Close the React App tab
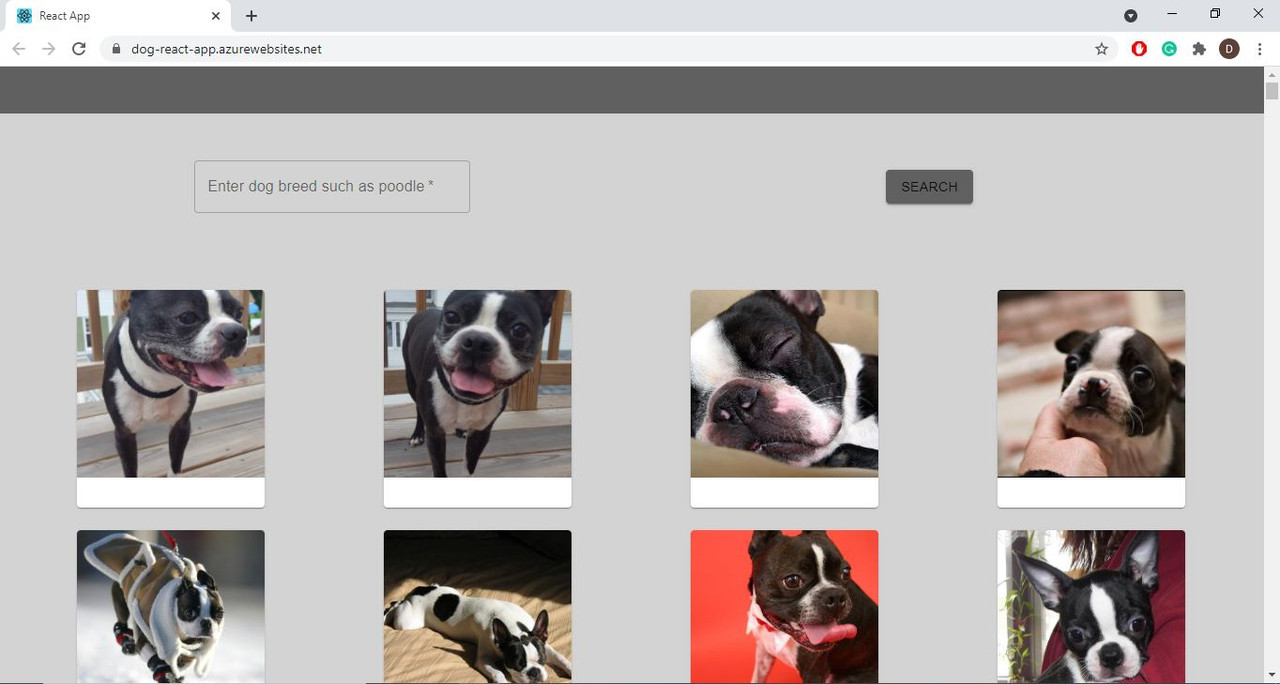The width and height of the screenshot is (1280, 684). click(216, 16)
